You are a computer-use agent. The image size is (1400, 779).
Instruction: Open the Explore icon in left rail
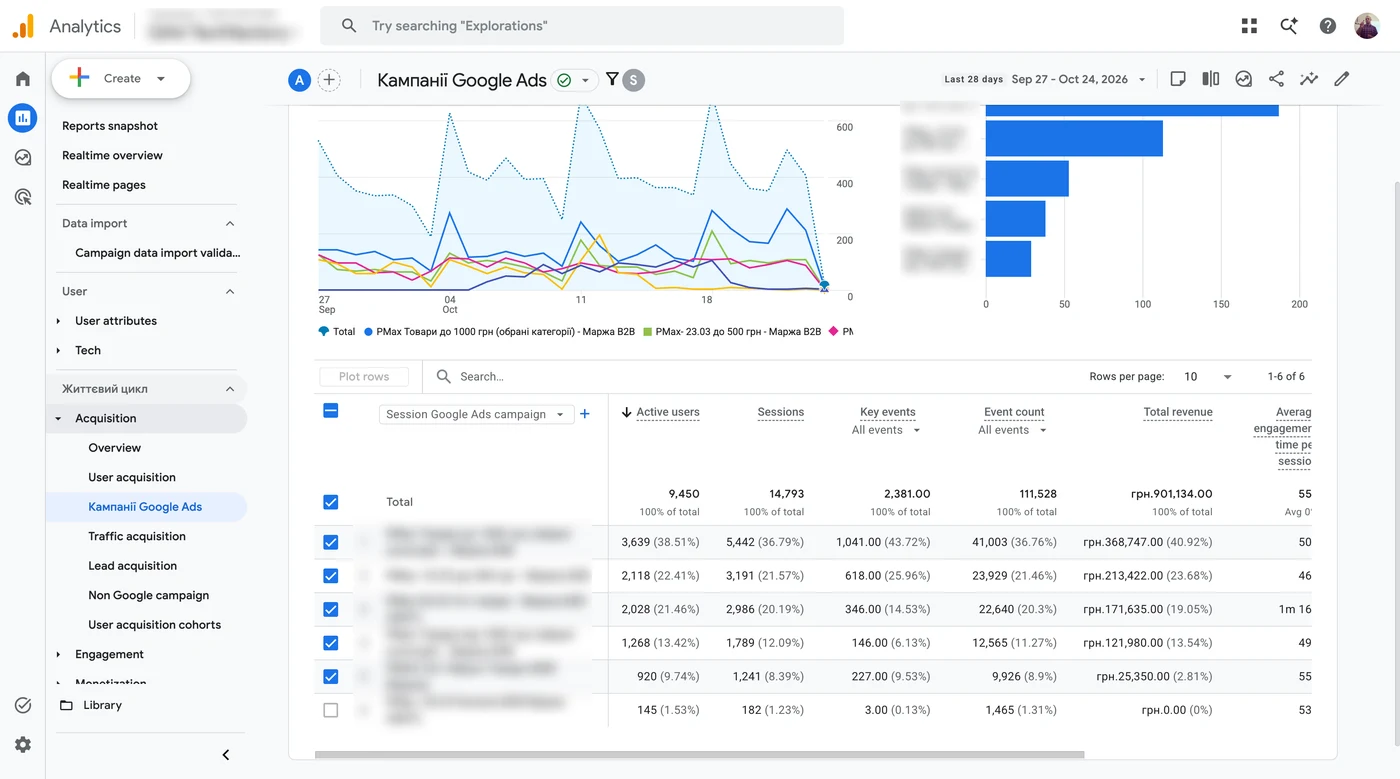pyautogui.click(x=23, y=157)
